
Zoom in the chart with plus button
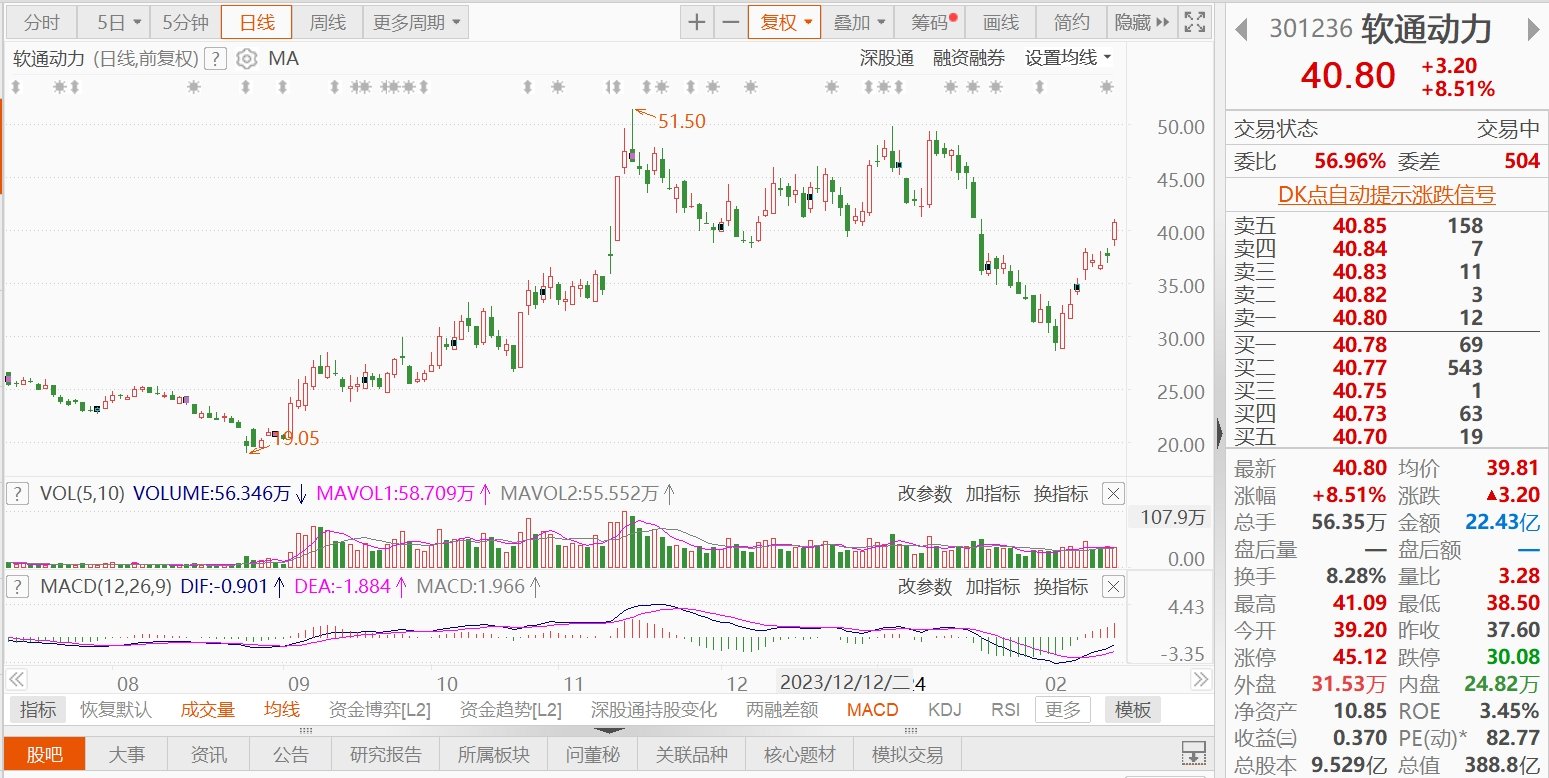pos(697,22)
